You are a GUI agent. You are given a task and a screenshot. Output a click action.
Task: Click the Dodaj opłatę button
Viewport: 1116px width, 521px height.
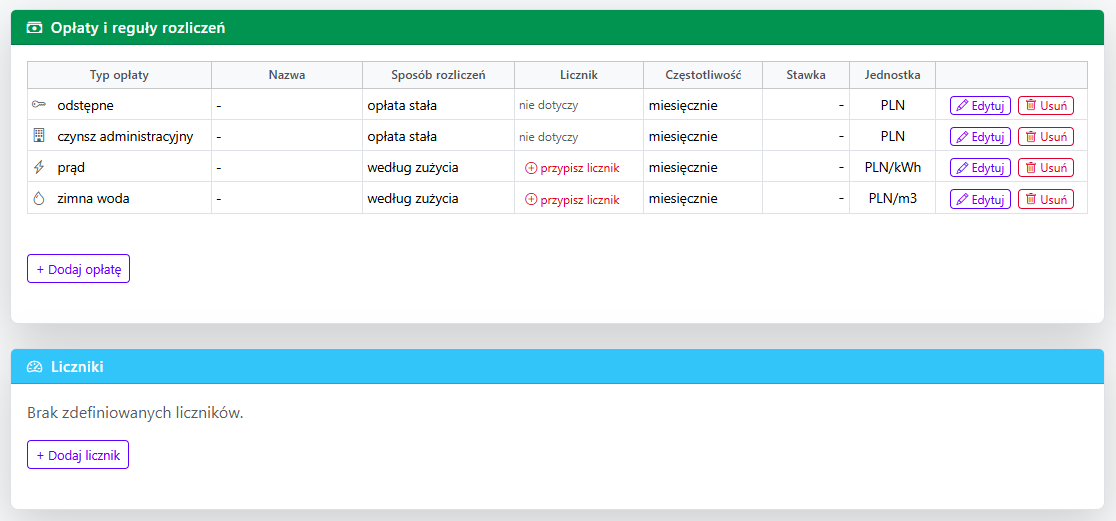click(78, 269)
